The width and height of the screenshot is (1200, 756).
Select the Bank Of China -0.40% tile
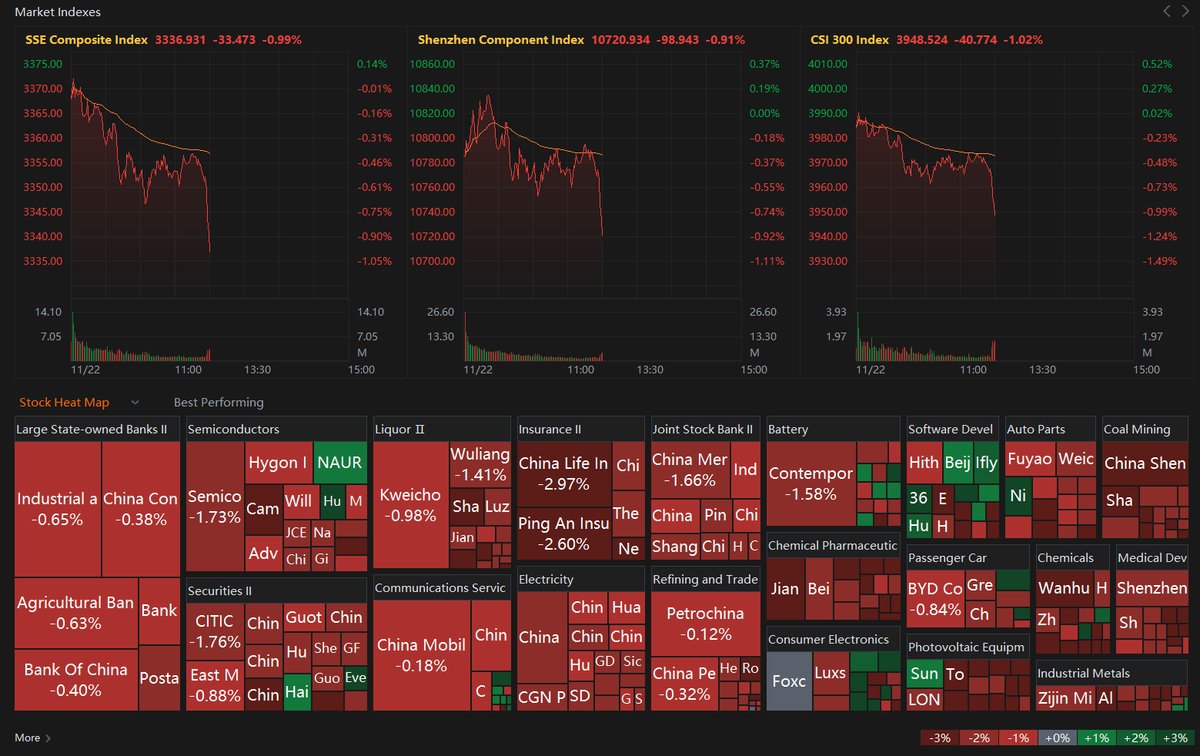77,680
